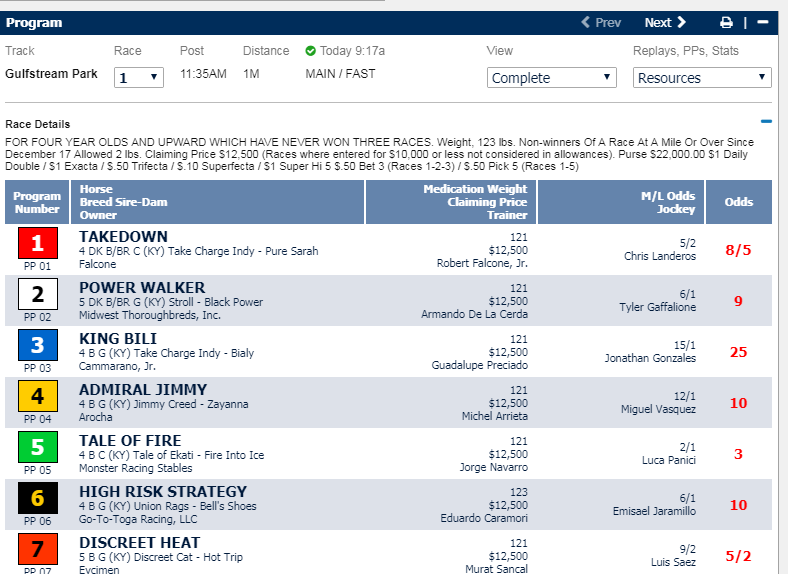Click the printer icon in header
The width and height of the screenshot is (788, 574).
(727, 22)
